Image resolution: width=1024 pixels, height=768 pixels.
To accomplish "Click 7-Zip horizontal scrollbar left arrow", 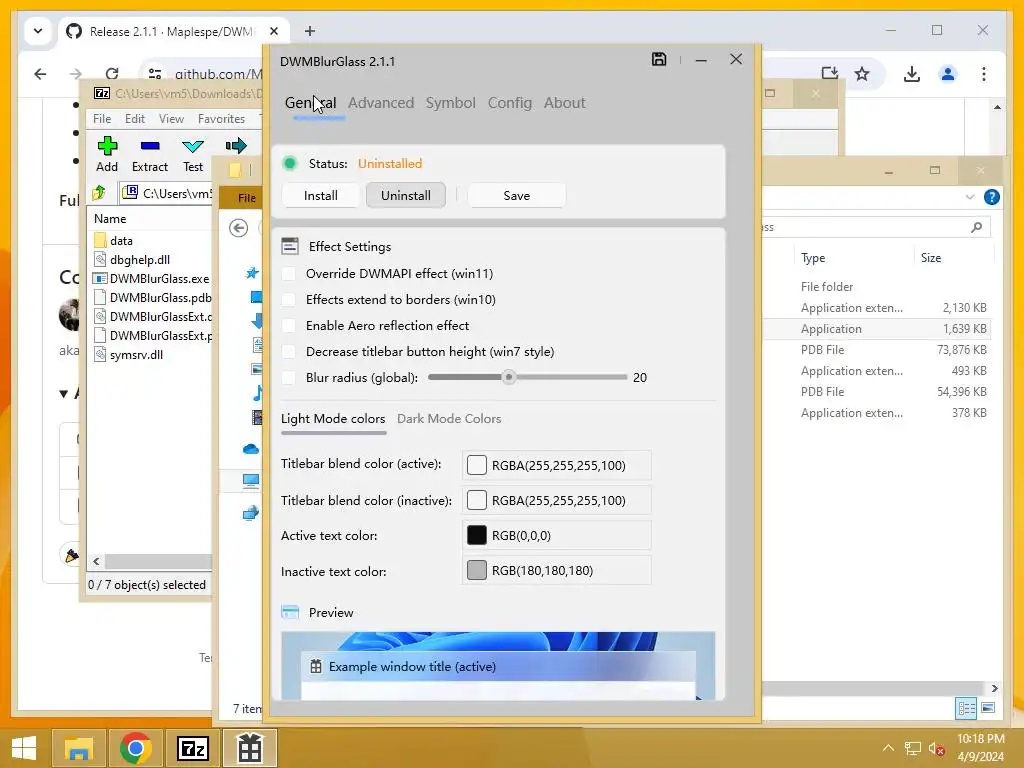I will click(97, 561).
